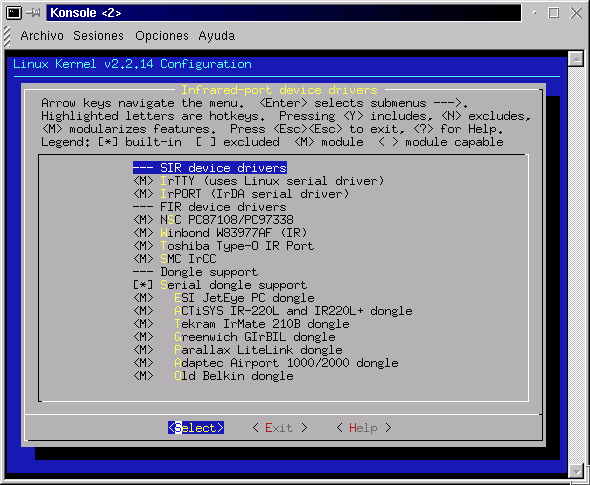Maximize the Konsole window

click(554, 13)
